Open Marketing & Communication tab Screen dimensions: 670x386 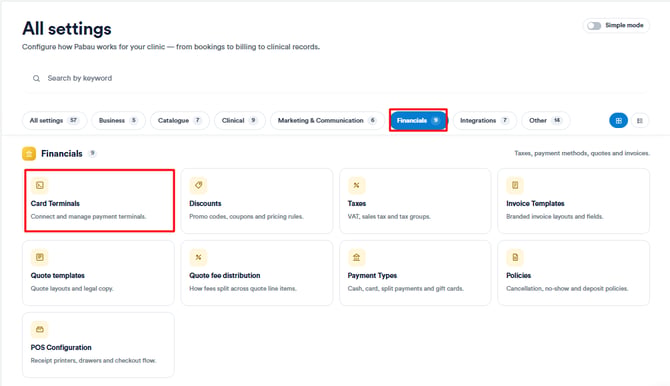pos(327,121)
